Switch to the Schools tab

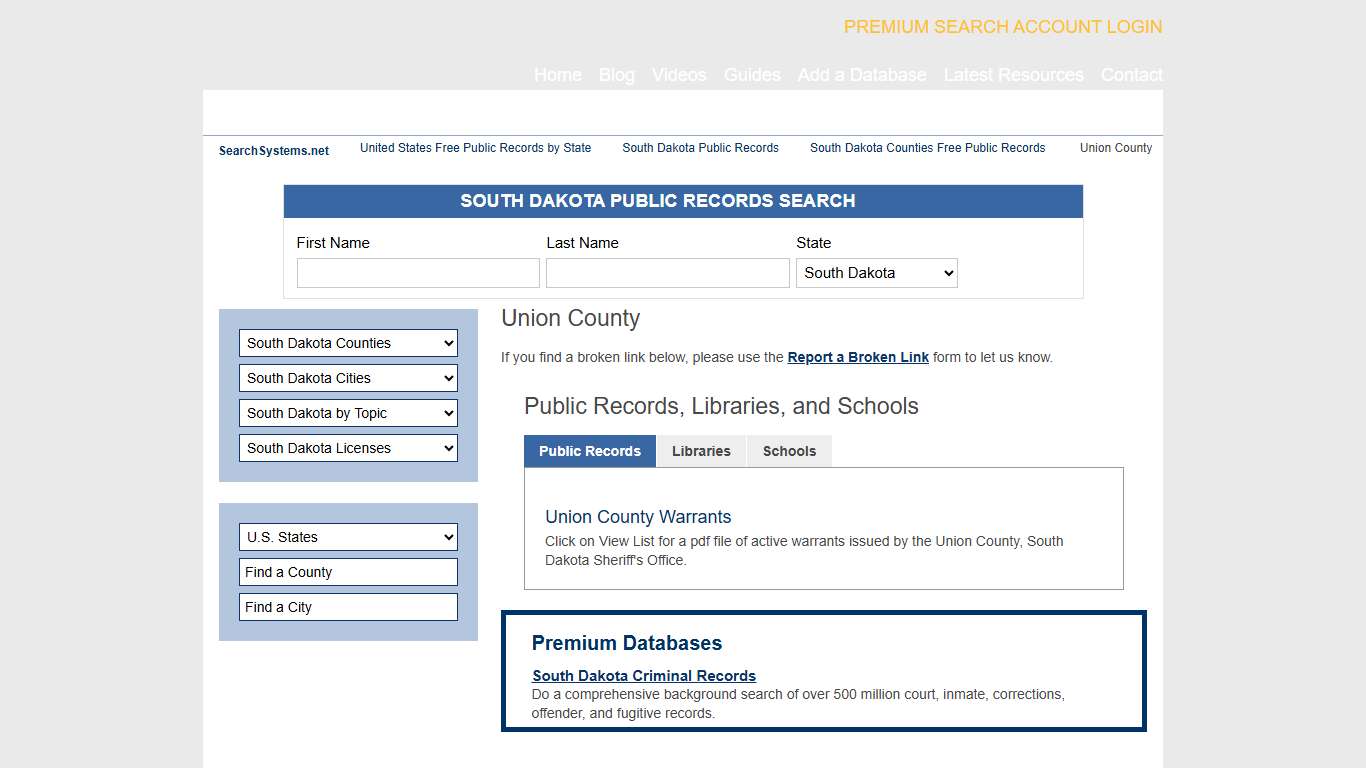[x=789, y=451]
